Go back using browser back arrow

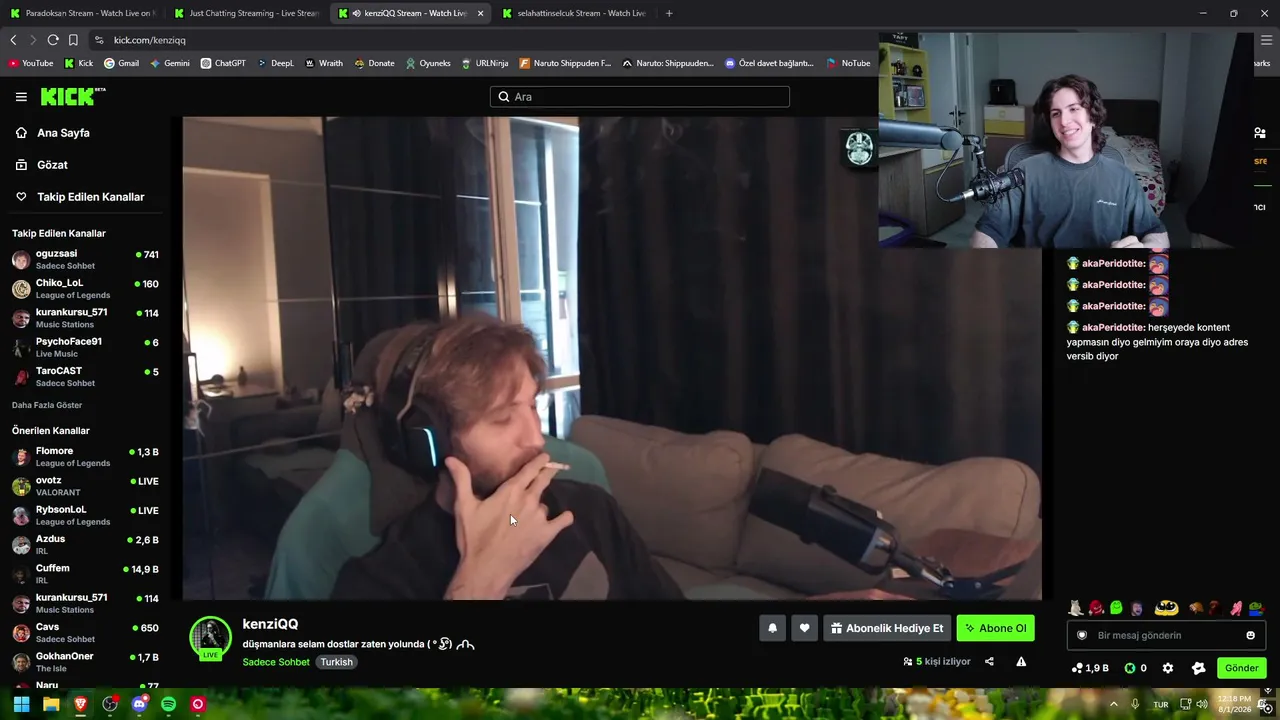[13, 40]
